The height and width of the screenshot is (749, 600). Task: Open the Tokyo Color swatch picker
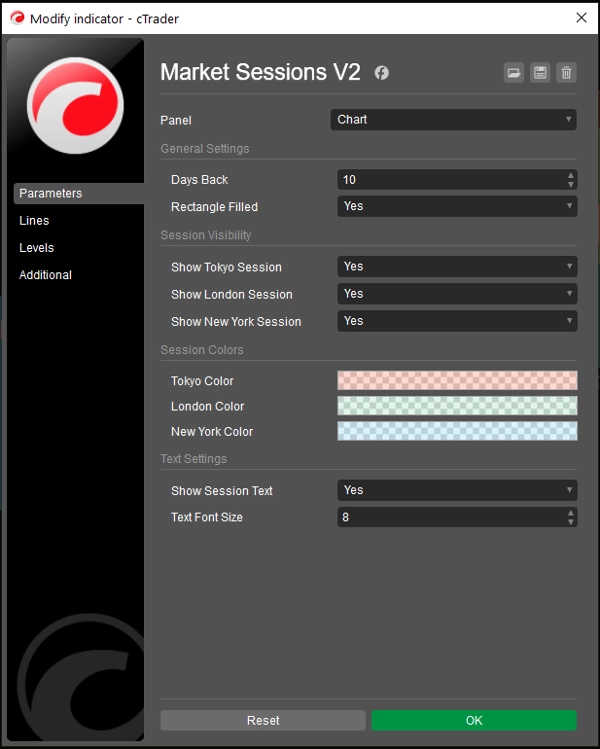457,380
